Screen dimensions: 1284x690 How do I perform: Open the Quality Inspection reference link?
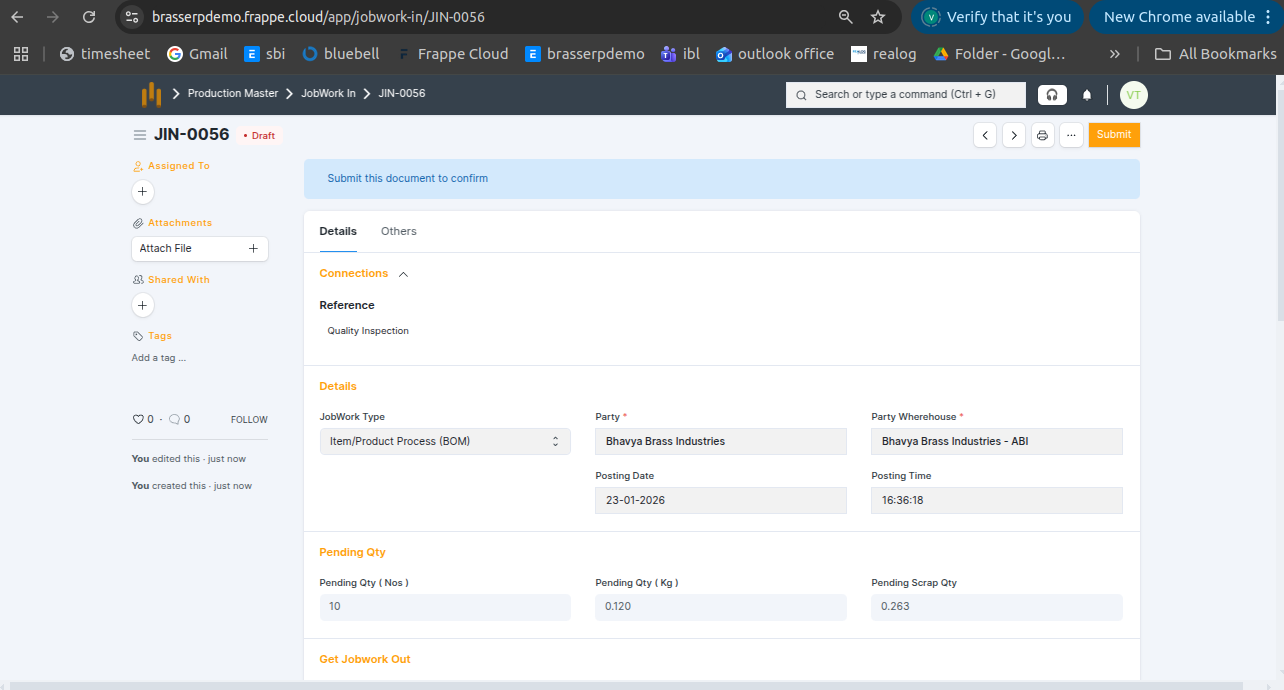coord(368,331)
